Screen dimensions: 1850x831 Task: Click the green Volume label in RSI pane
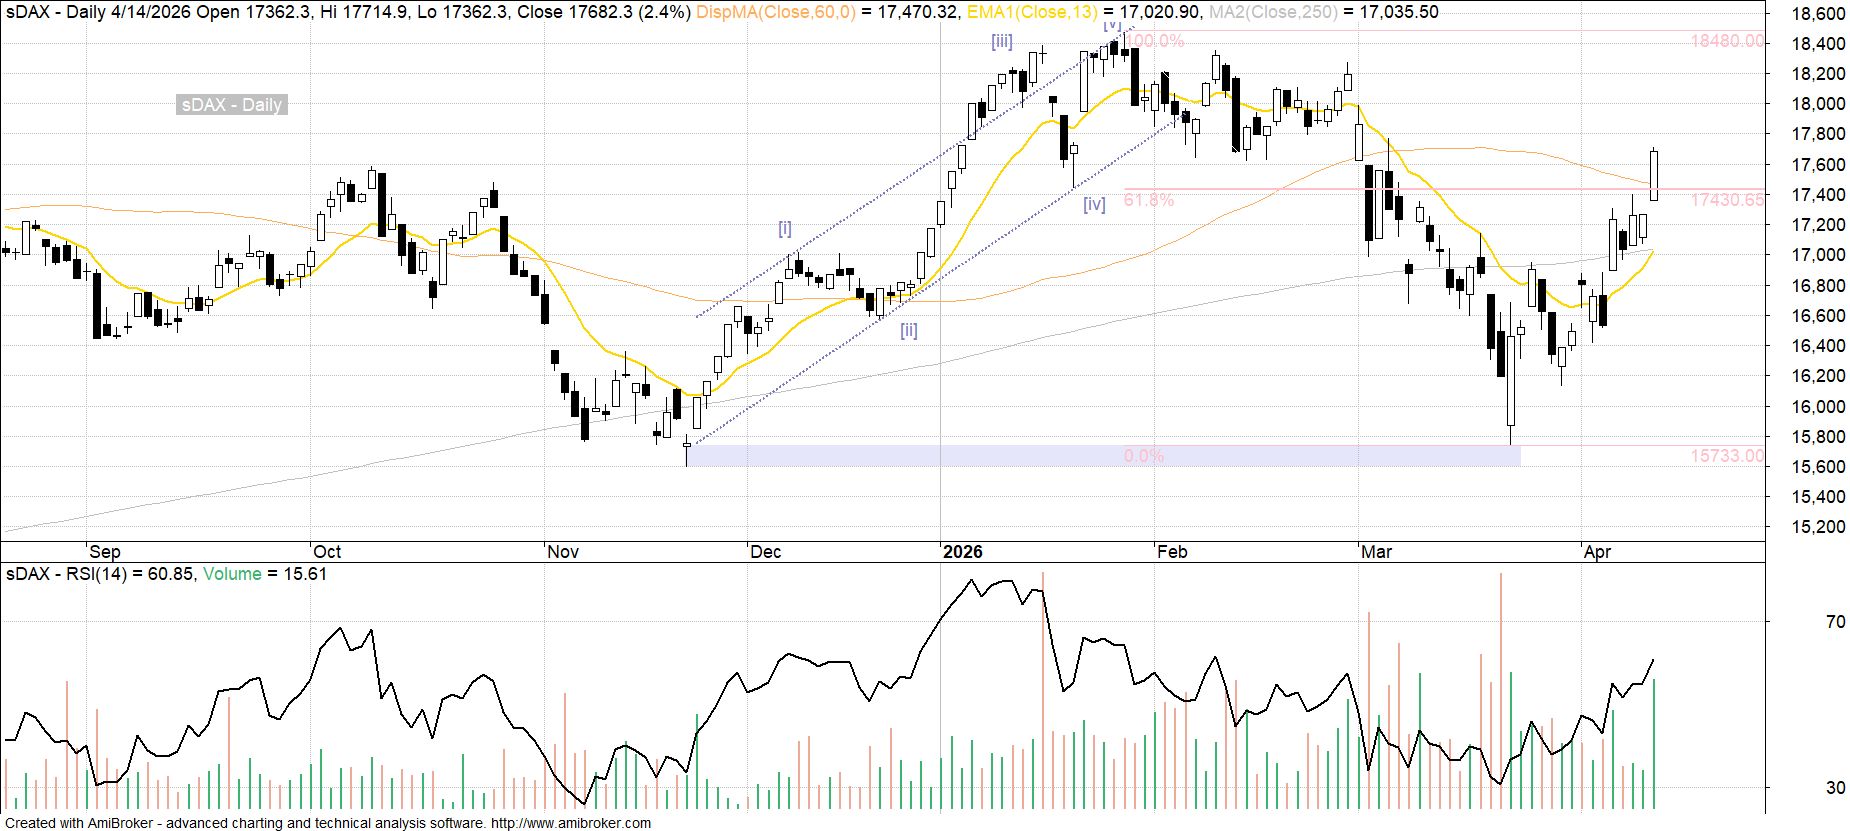[232, 574]
